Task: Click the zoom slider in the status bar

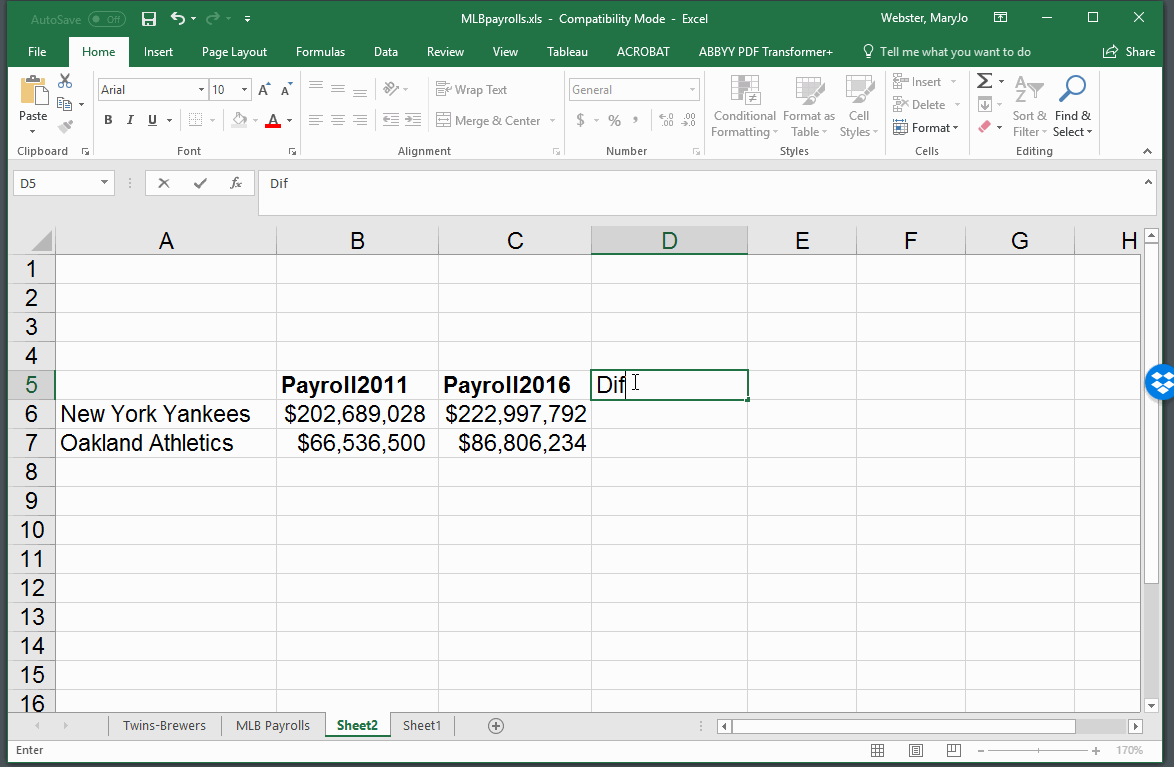Action: (x=1038, y=751)
